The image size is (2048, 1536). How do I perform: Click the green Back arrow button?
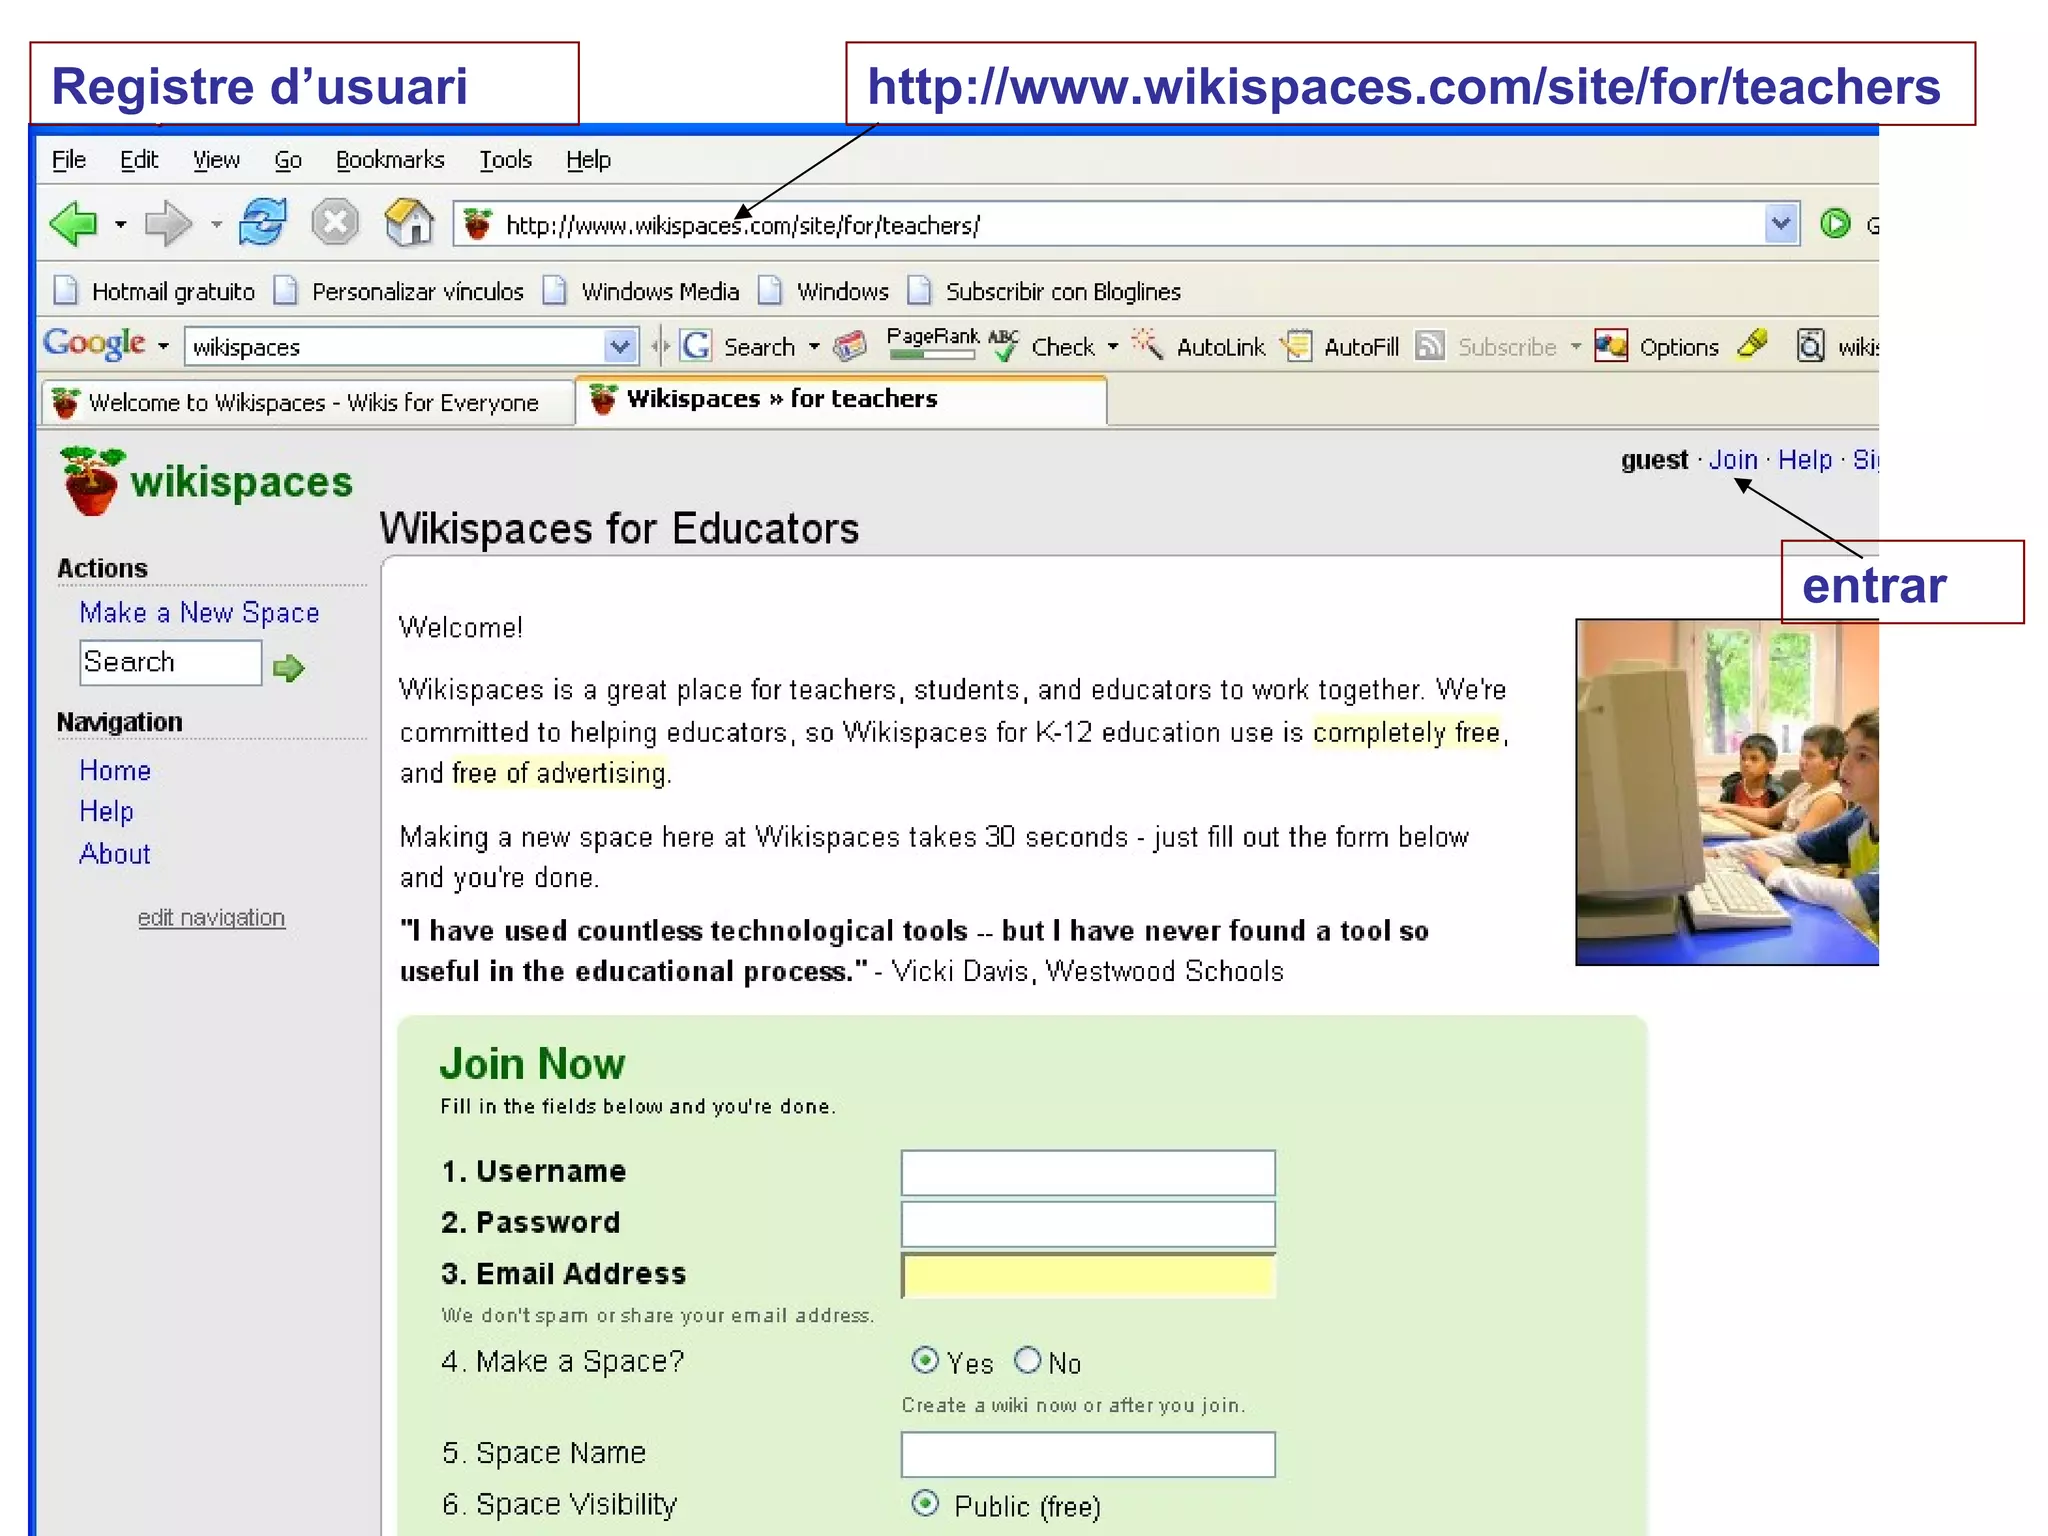tap(74, 223)
